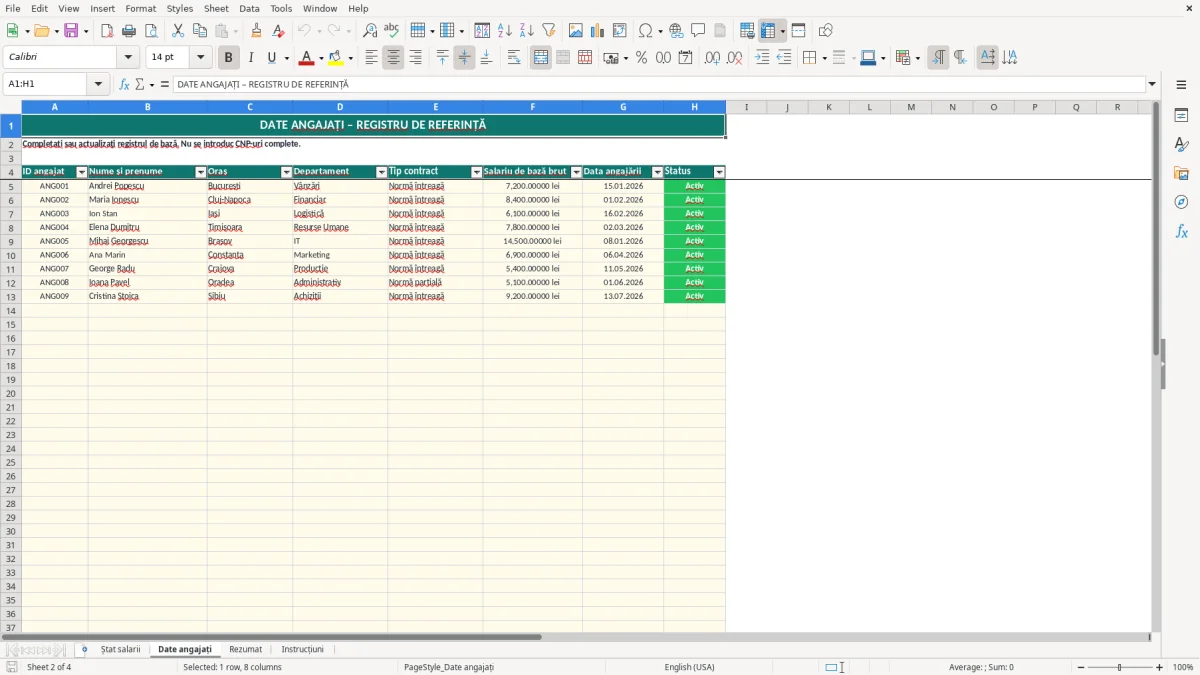1200x675 pixels.
Task: Open font color dropdown arrow
Action: coord(320,58)
